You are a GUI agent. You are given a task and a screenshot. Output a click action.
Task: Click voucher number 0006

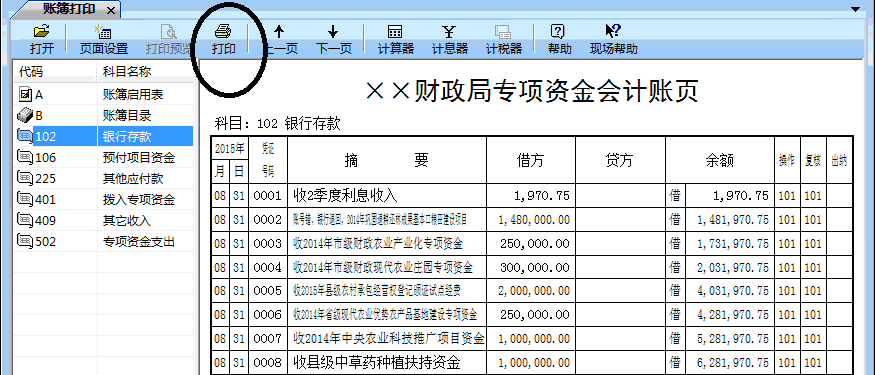tap(268, 315)
